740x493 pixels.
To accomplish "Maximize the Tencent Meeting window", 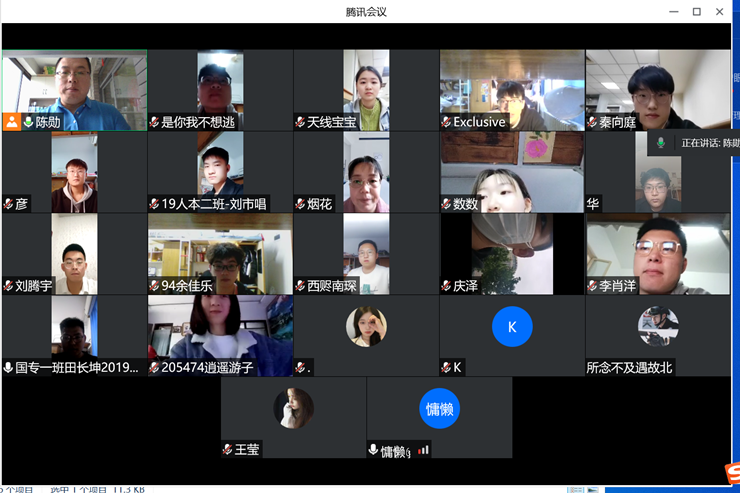I will click(x=697, y=12).
